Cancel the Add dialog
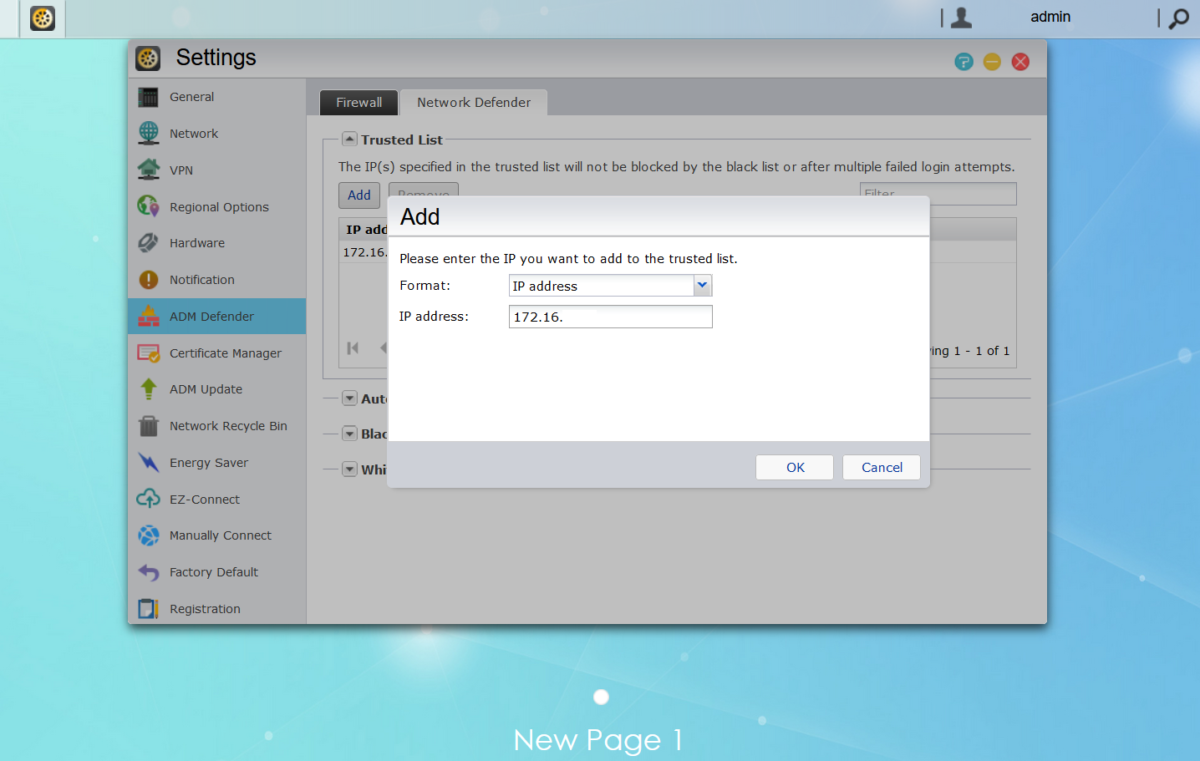Screen dimensions: 1200x761 pos(881,467)
